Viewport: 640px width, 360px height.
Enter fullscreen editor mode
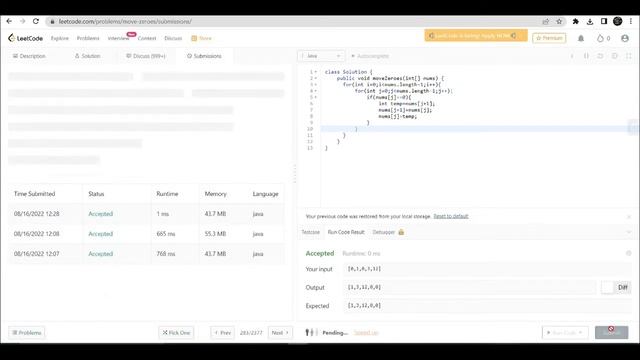[x=629, y=56]
